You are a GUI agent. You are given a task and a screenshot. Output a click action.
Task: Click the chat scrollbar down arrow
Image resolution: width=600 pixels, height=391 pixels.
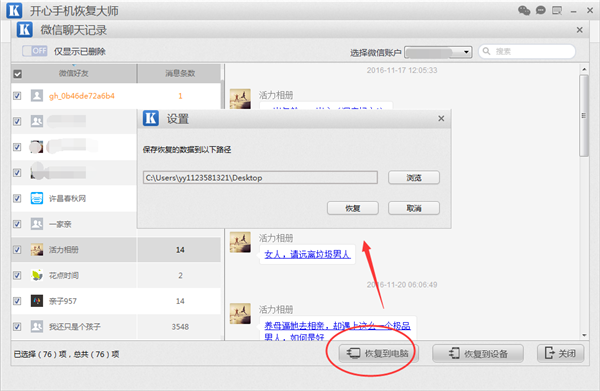584,335
